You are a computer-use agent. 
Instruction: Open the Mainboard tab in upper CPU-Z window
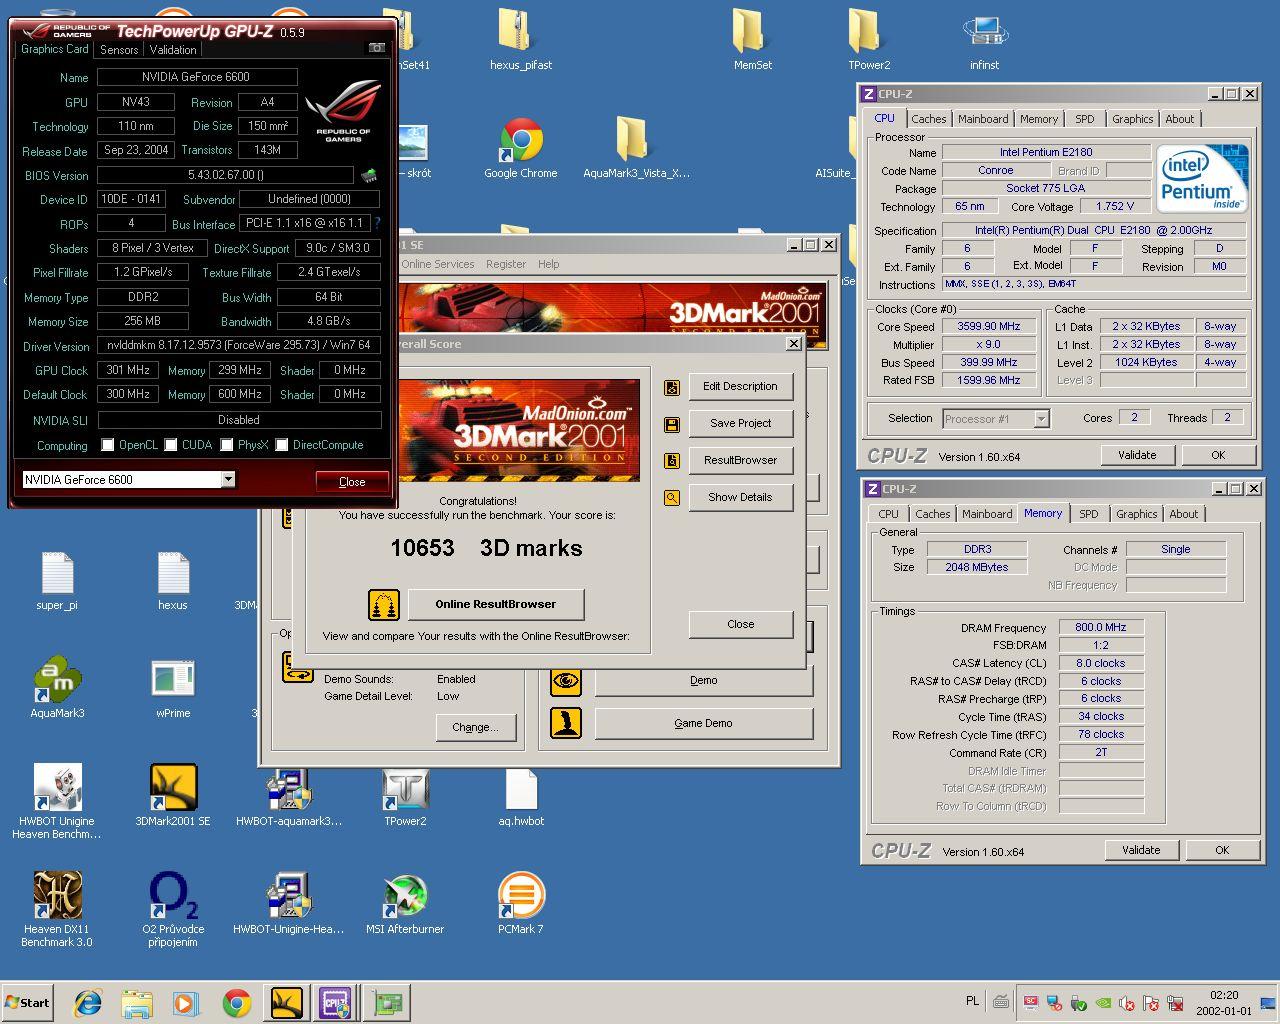point(983,119)
